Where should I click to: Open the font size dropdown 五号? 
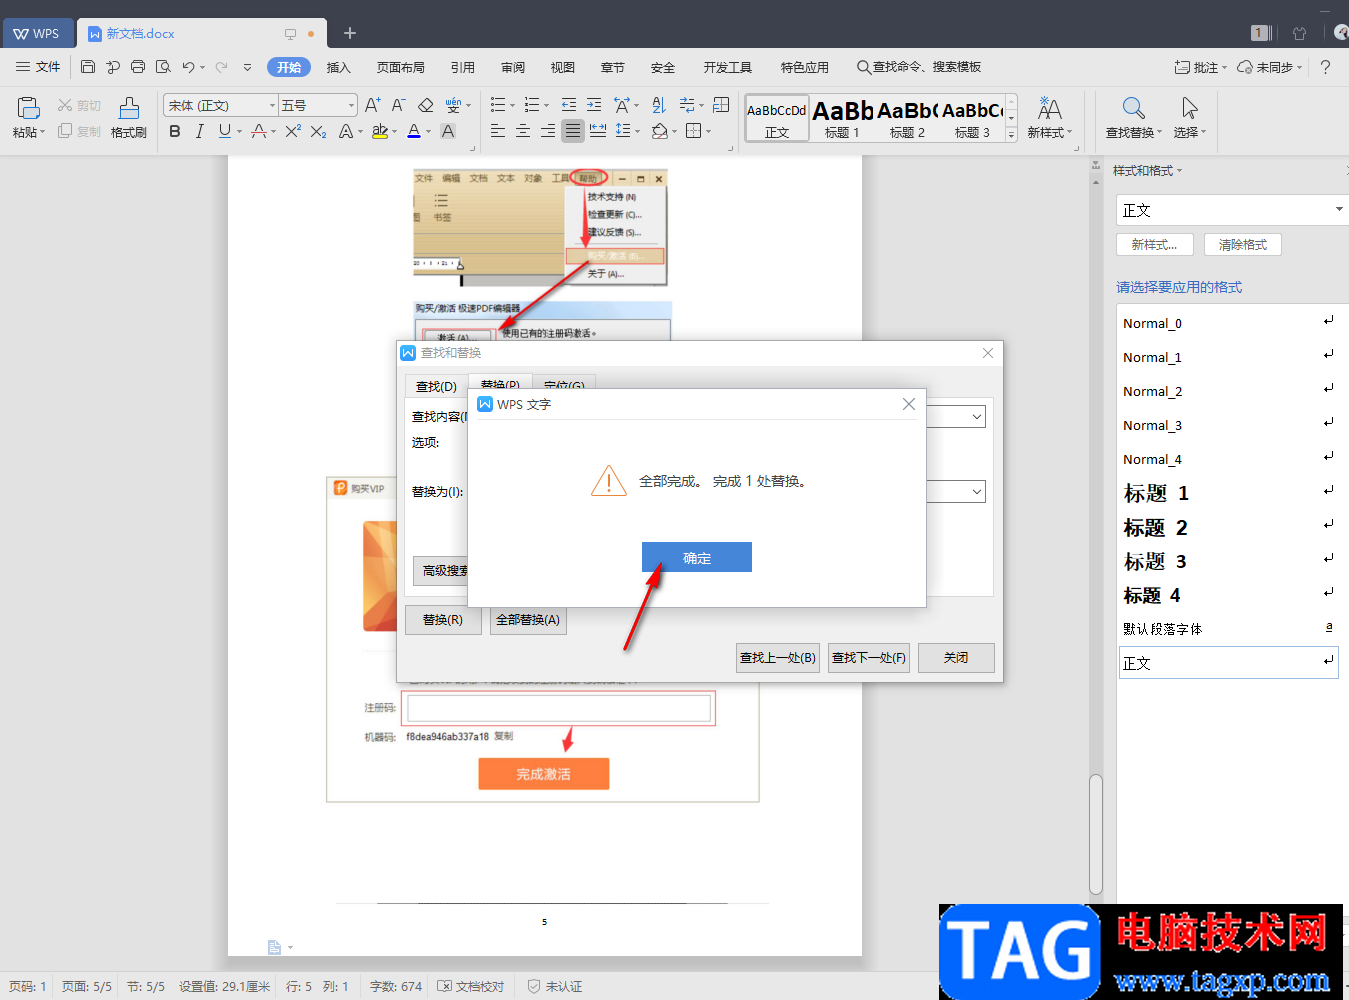tap(351, 105)
